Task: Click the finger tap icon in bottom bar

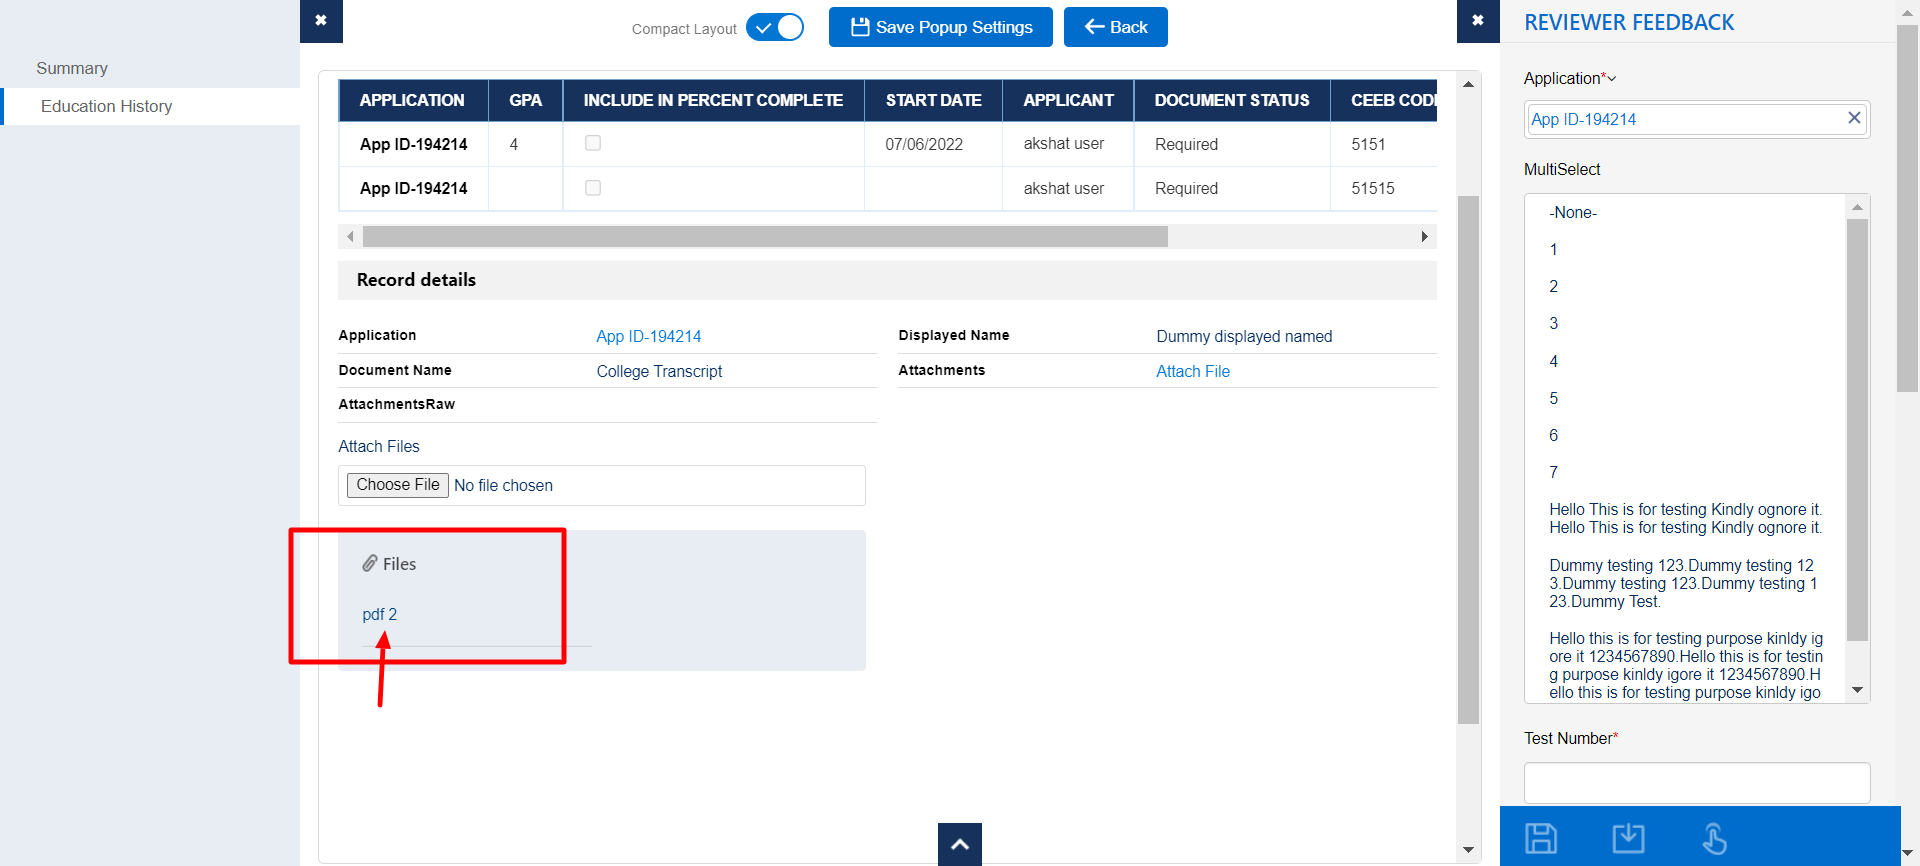Action: 1714,838
